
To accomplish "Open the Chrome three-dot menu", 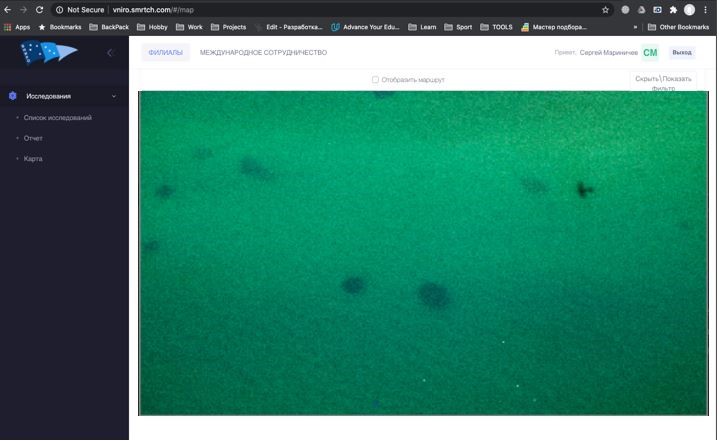I will (x=705, y=10).
